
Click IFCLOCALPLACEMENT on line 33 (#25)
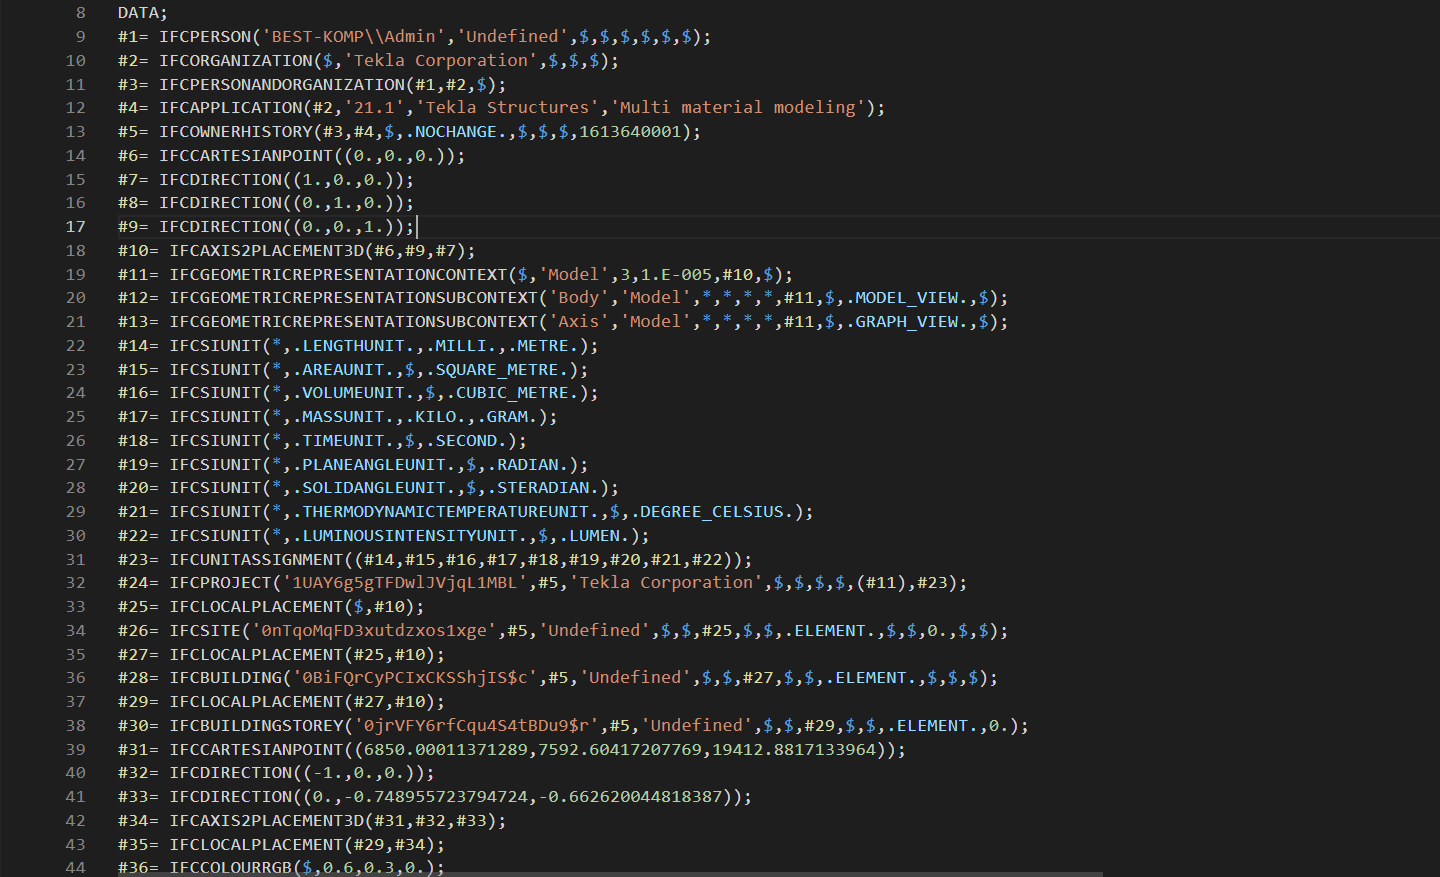[256, 607]
